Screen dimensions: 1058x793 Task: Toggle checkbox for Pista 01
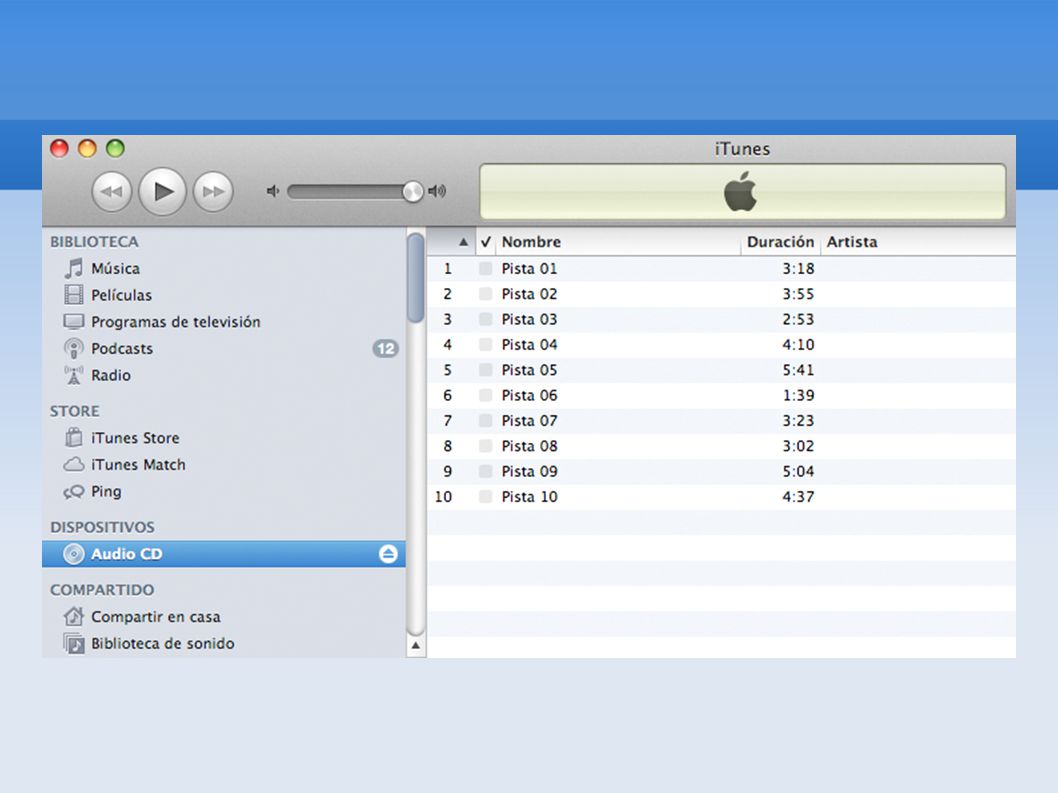[485, 269]
